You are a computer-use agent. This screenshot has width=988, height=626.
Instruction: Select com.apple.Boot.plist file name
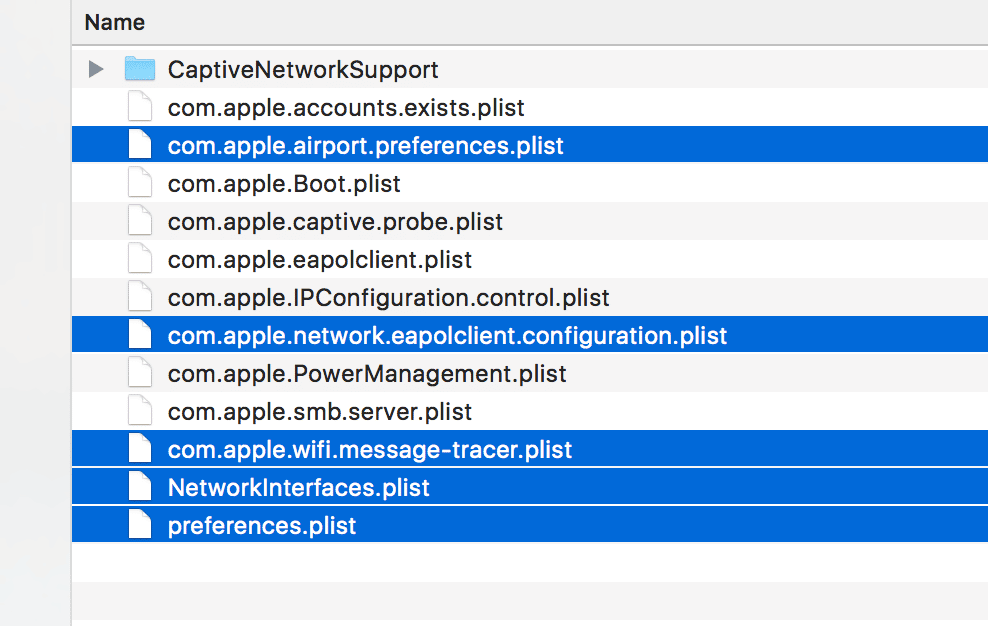pos(284,183)
